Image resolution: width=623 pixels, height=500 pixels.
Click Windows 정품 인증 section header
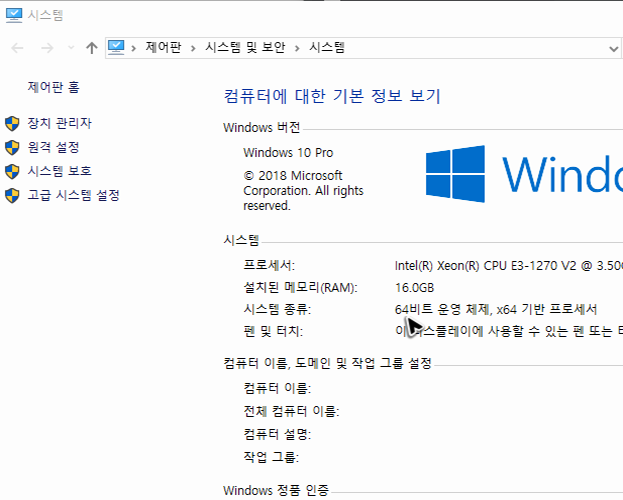pos(276,490)
